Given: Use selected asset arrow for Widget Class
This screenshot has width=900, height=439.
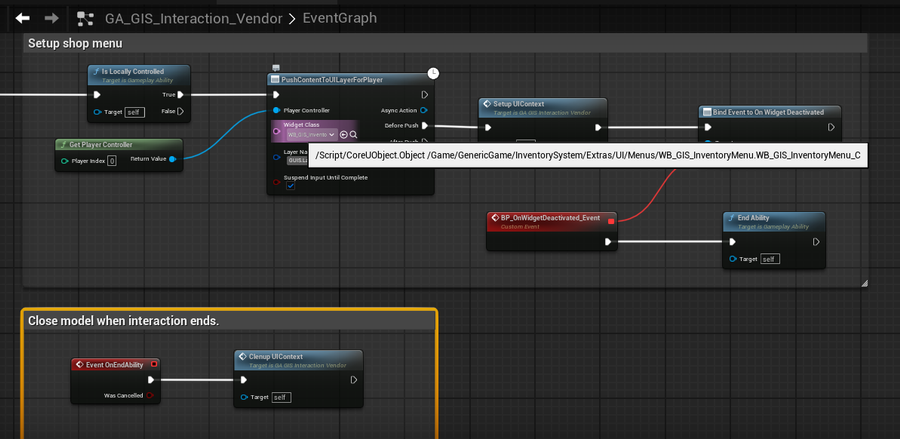Looking at the screenshot, I should 344,134.
